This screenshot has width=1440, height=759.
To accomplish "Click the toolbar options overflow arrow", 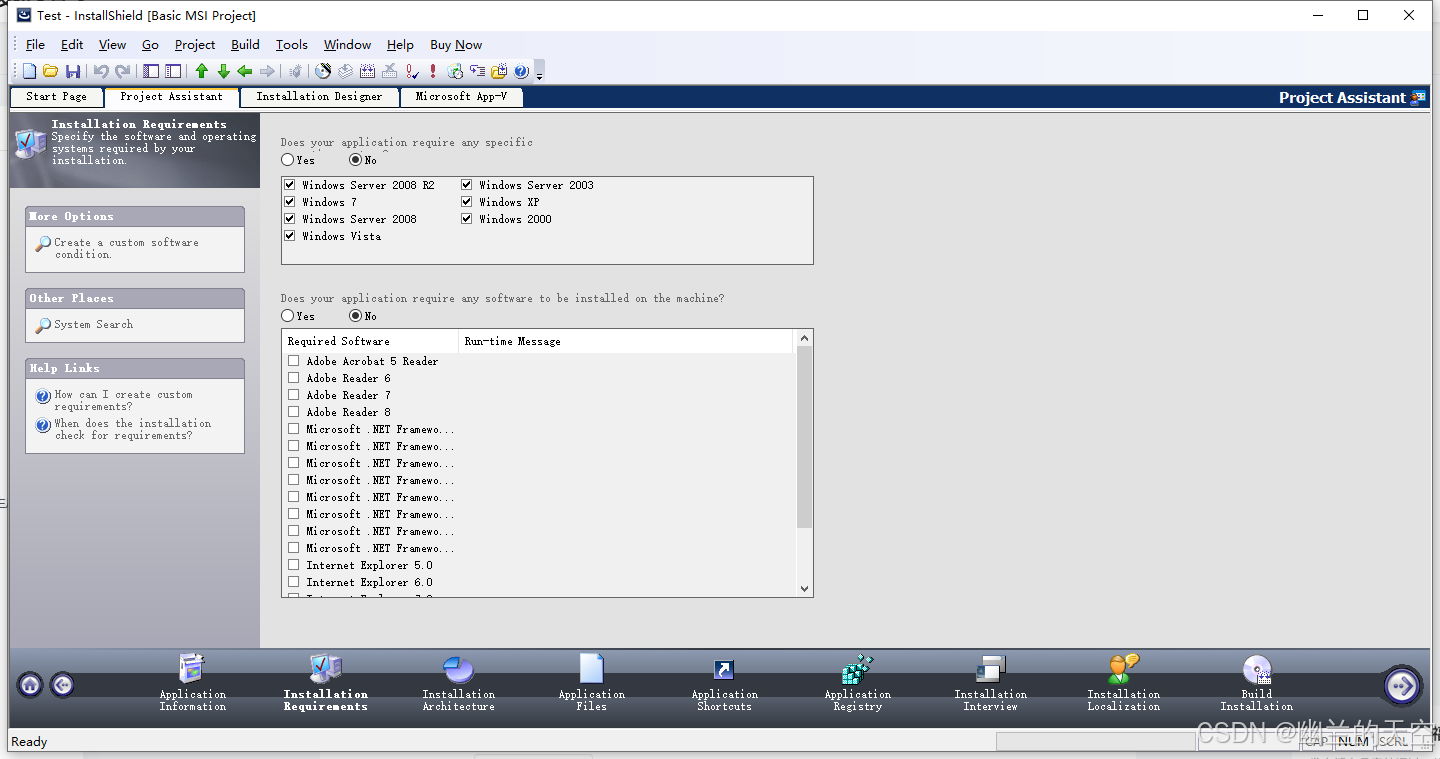I will (x=540, y=73).
